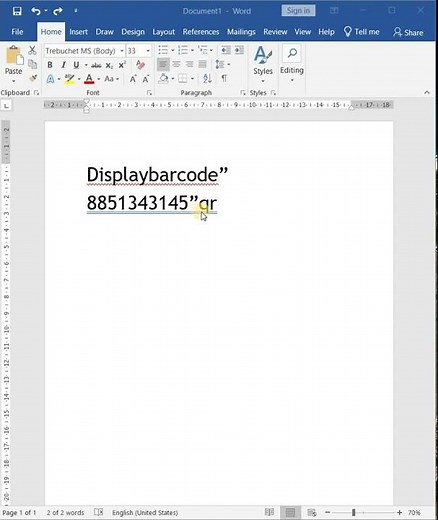The height and width of the screenshot is (520, 438).
Task: Expand the numbered list options arrow
Action: [x=192, y=50]
